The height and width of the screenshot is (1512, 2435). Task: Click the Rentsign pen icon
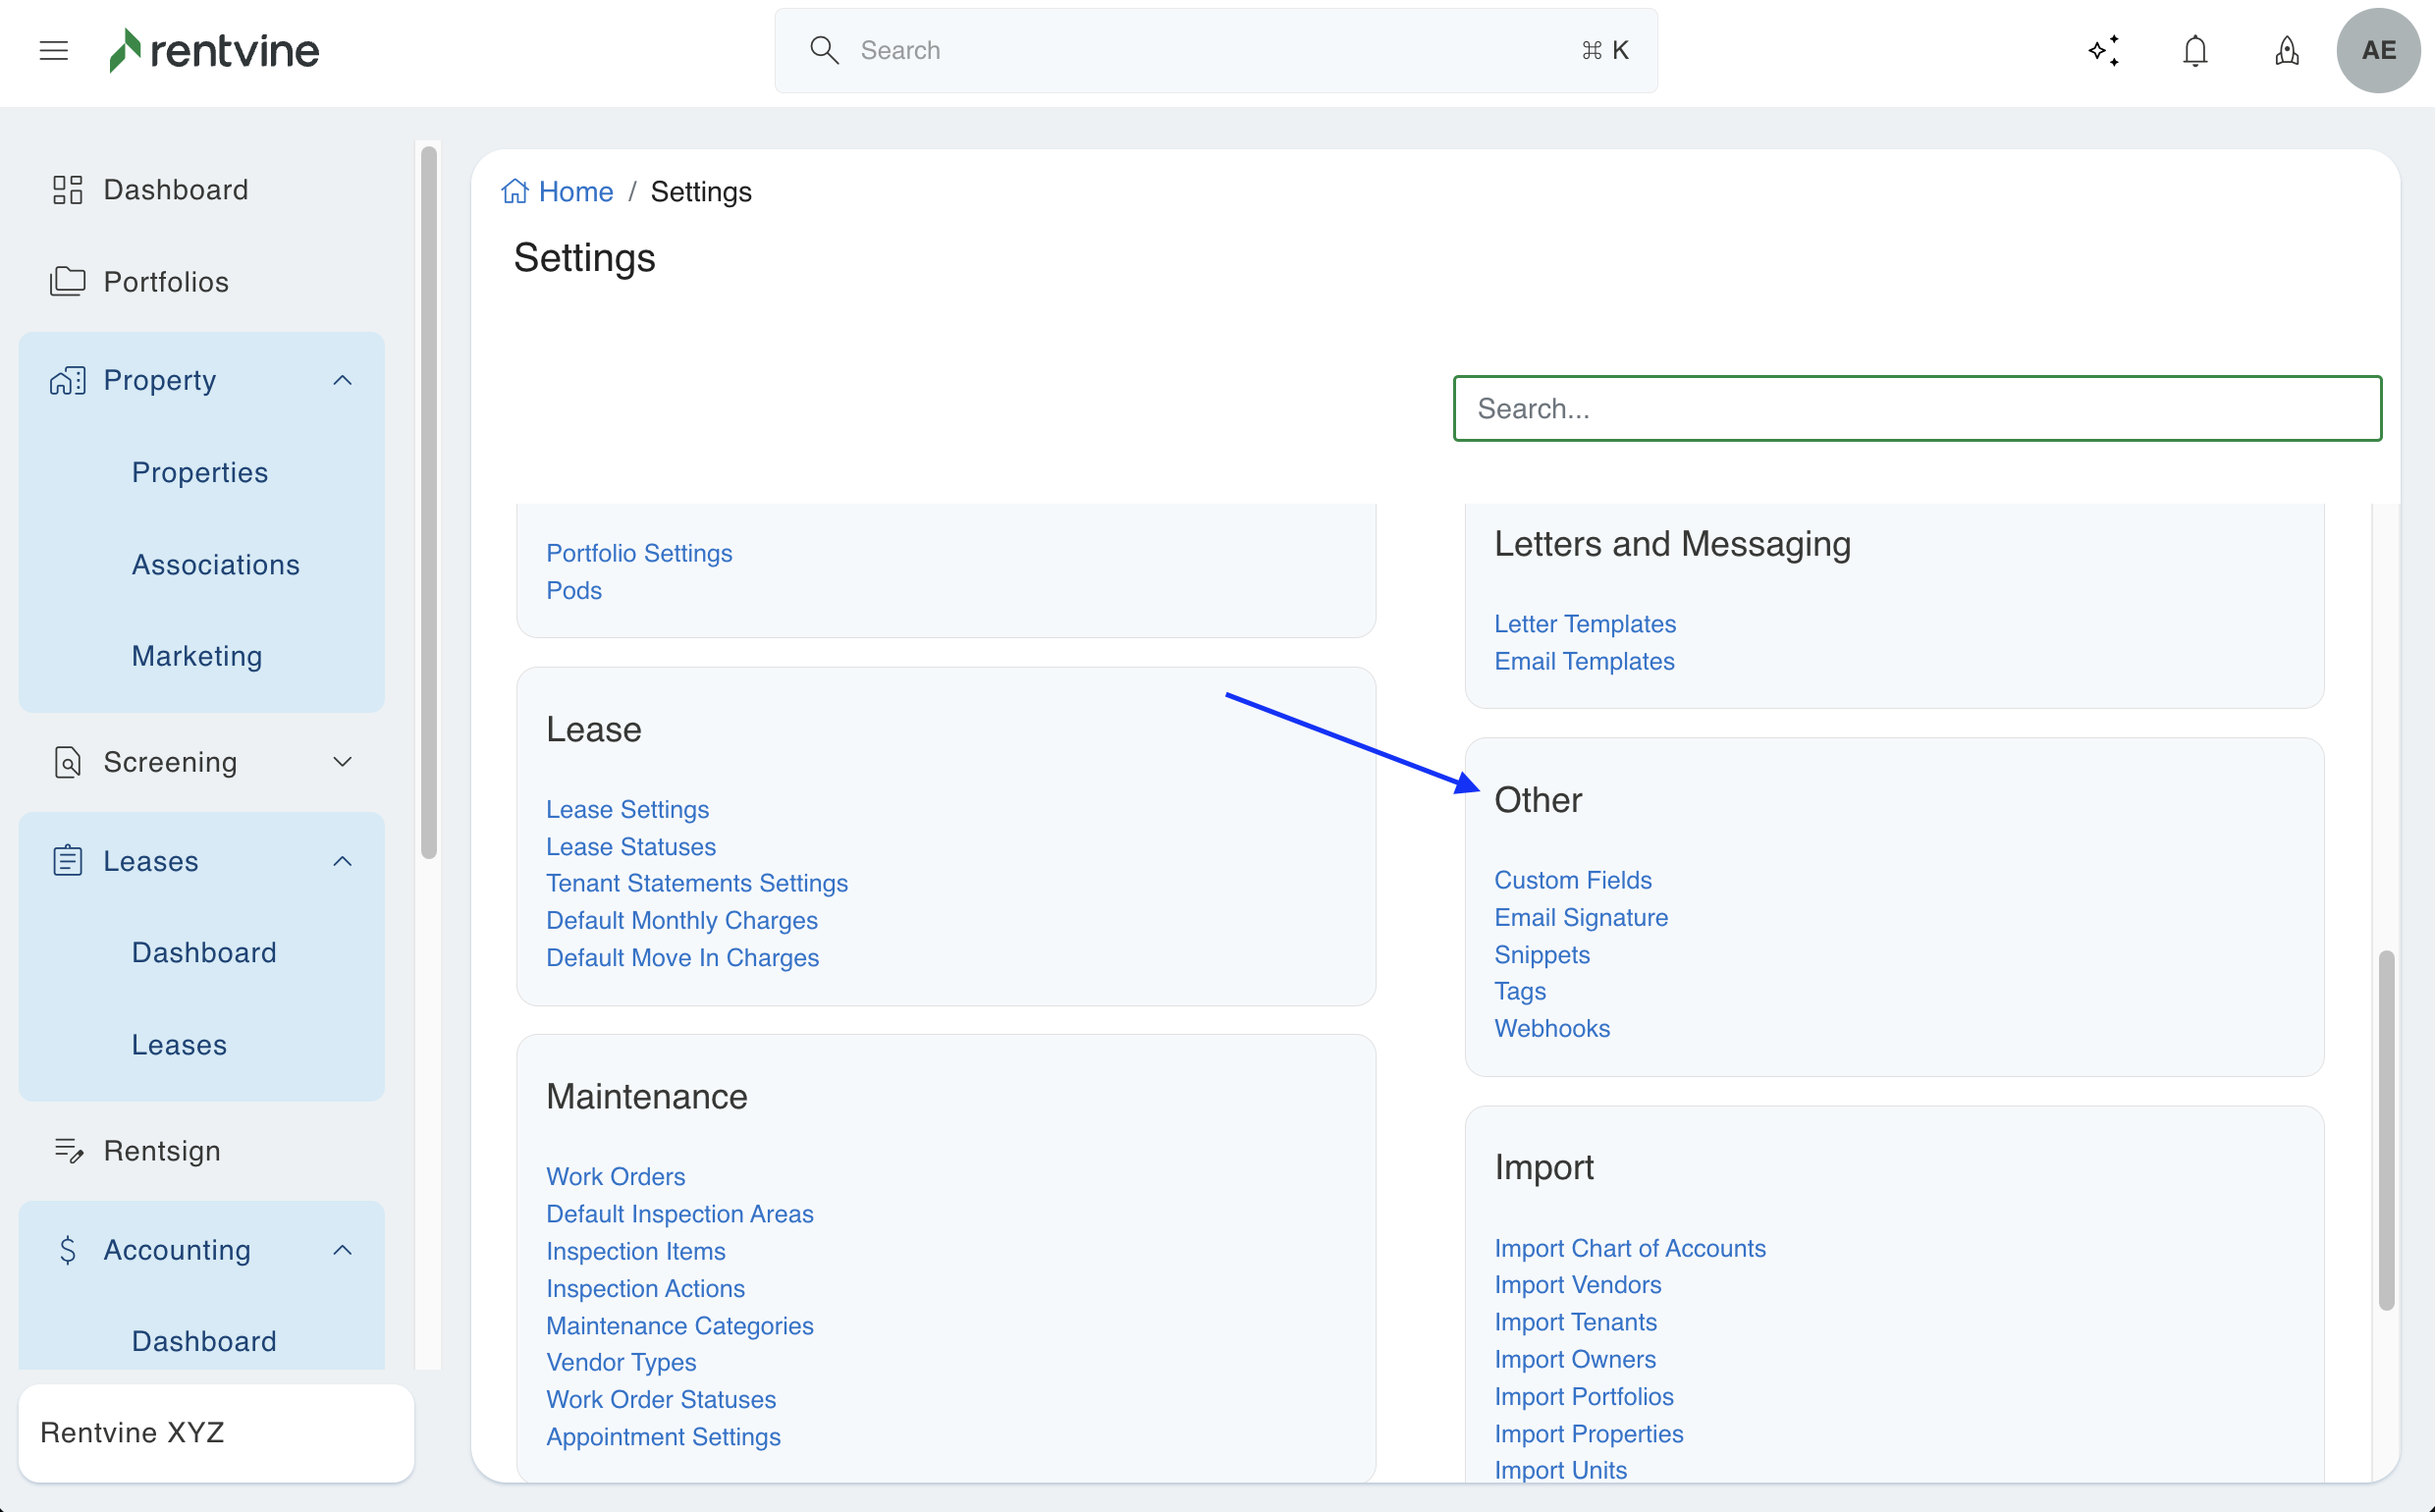(x=67, y=1151)
